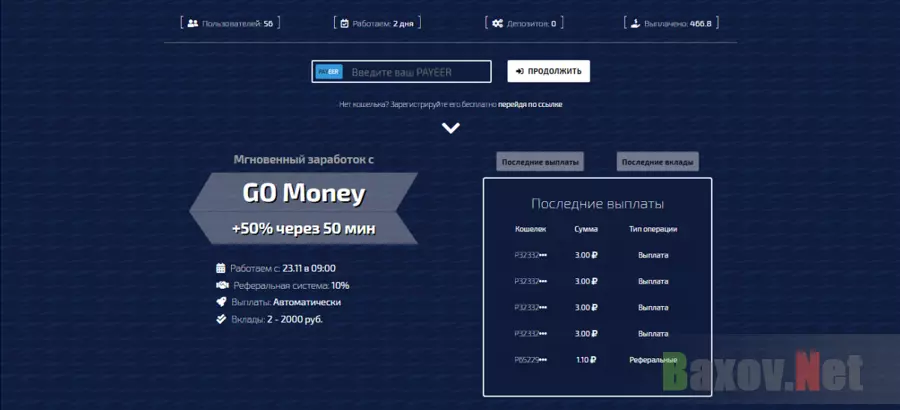This screenshot has width=900, height=410.
Task: Click the Тип операции column header
Action: pyautogui.click(x=653, y=229)
